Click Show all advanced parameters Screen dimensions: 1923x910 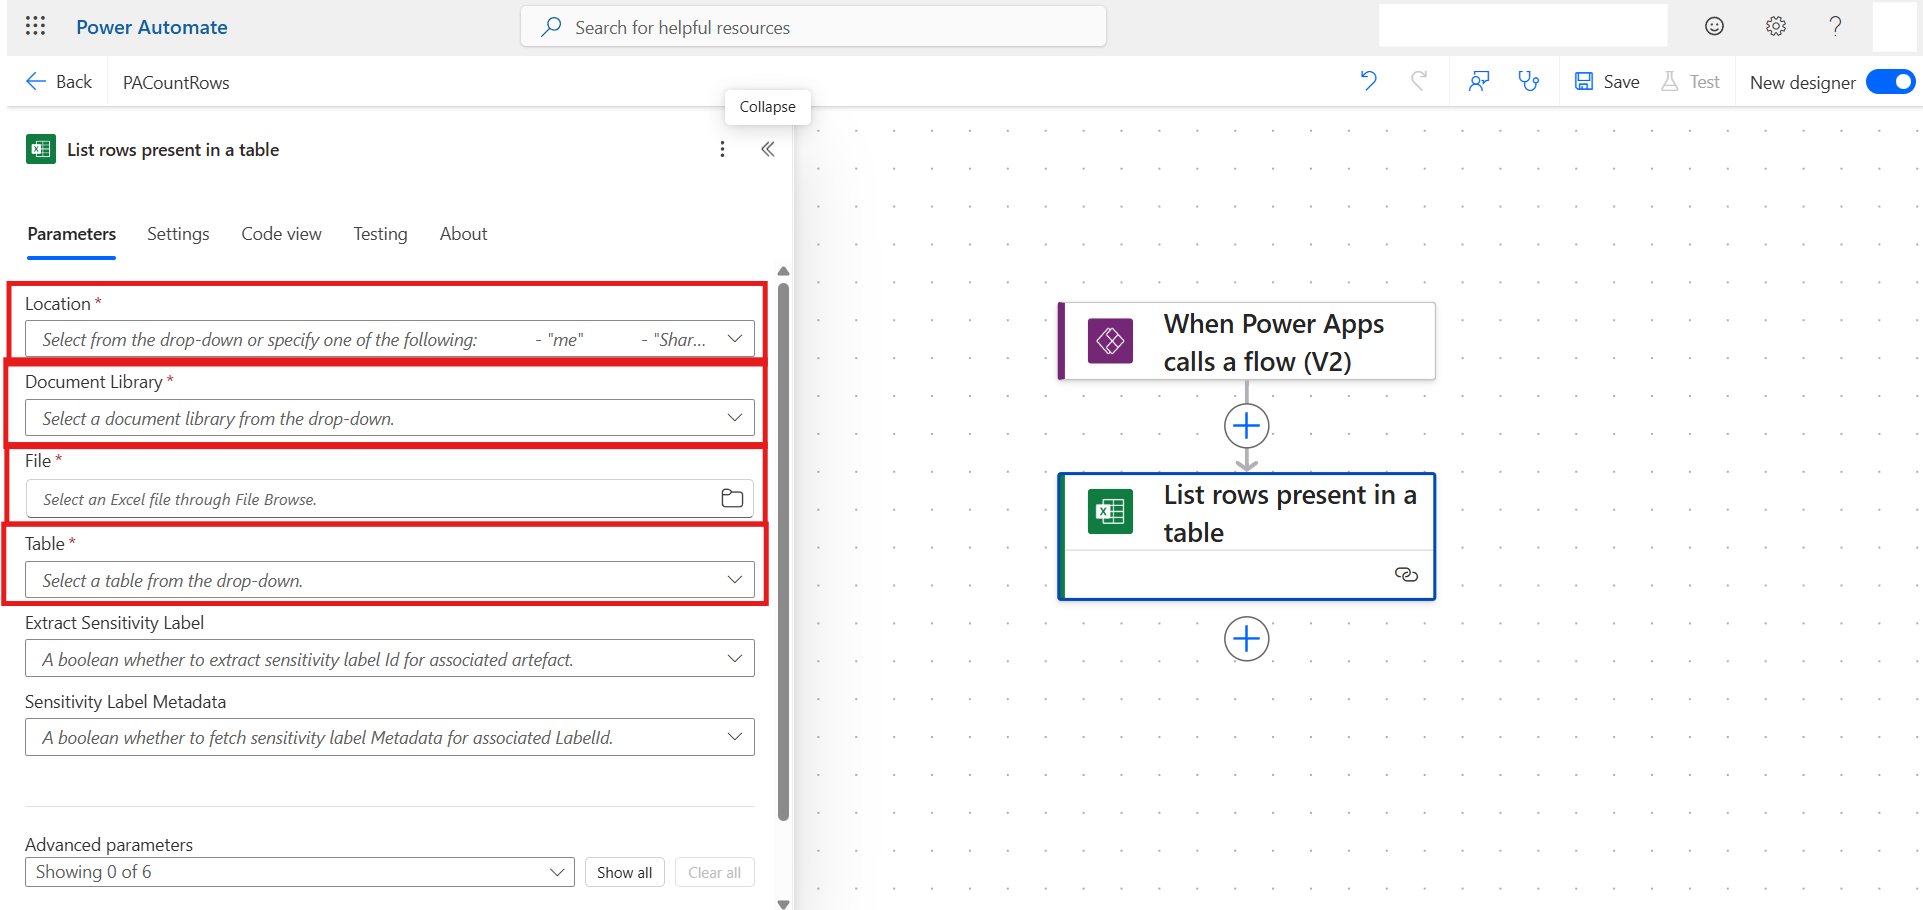(x=624, y=871)
